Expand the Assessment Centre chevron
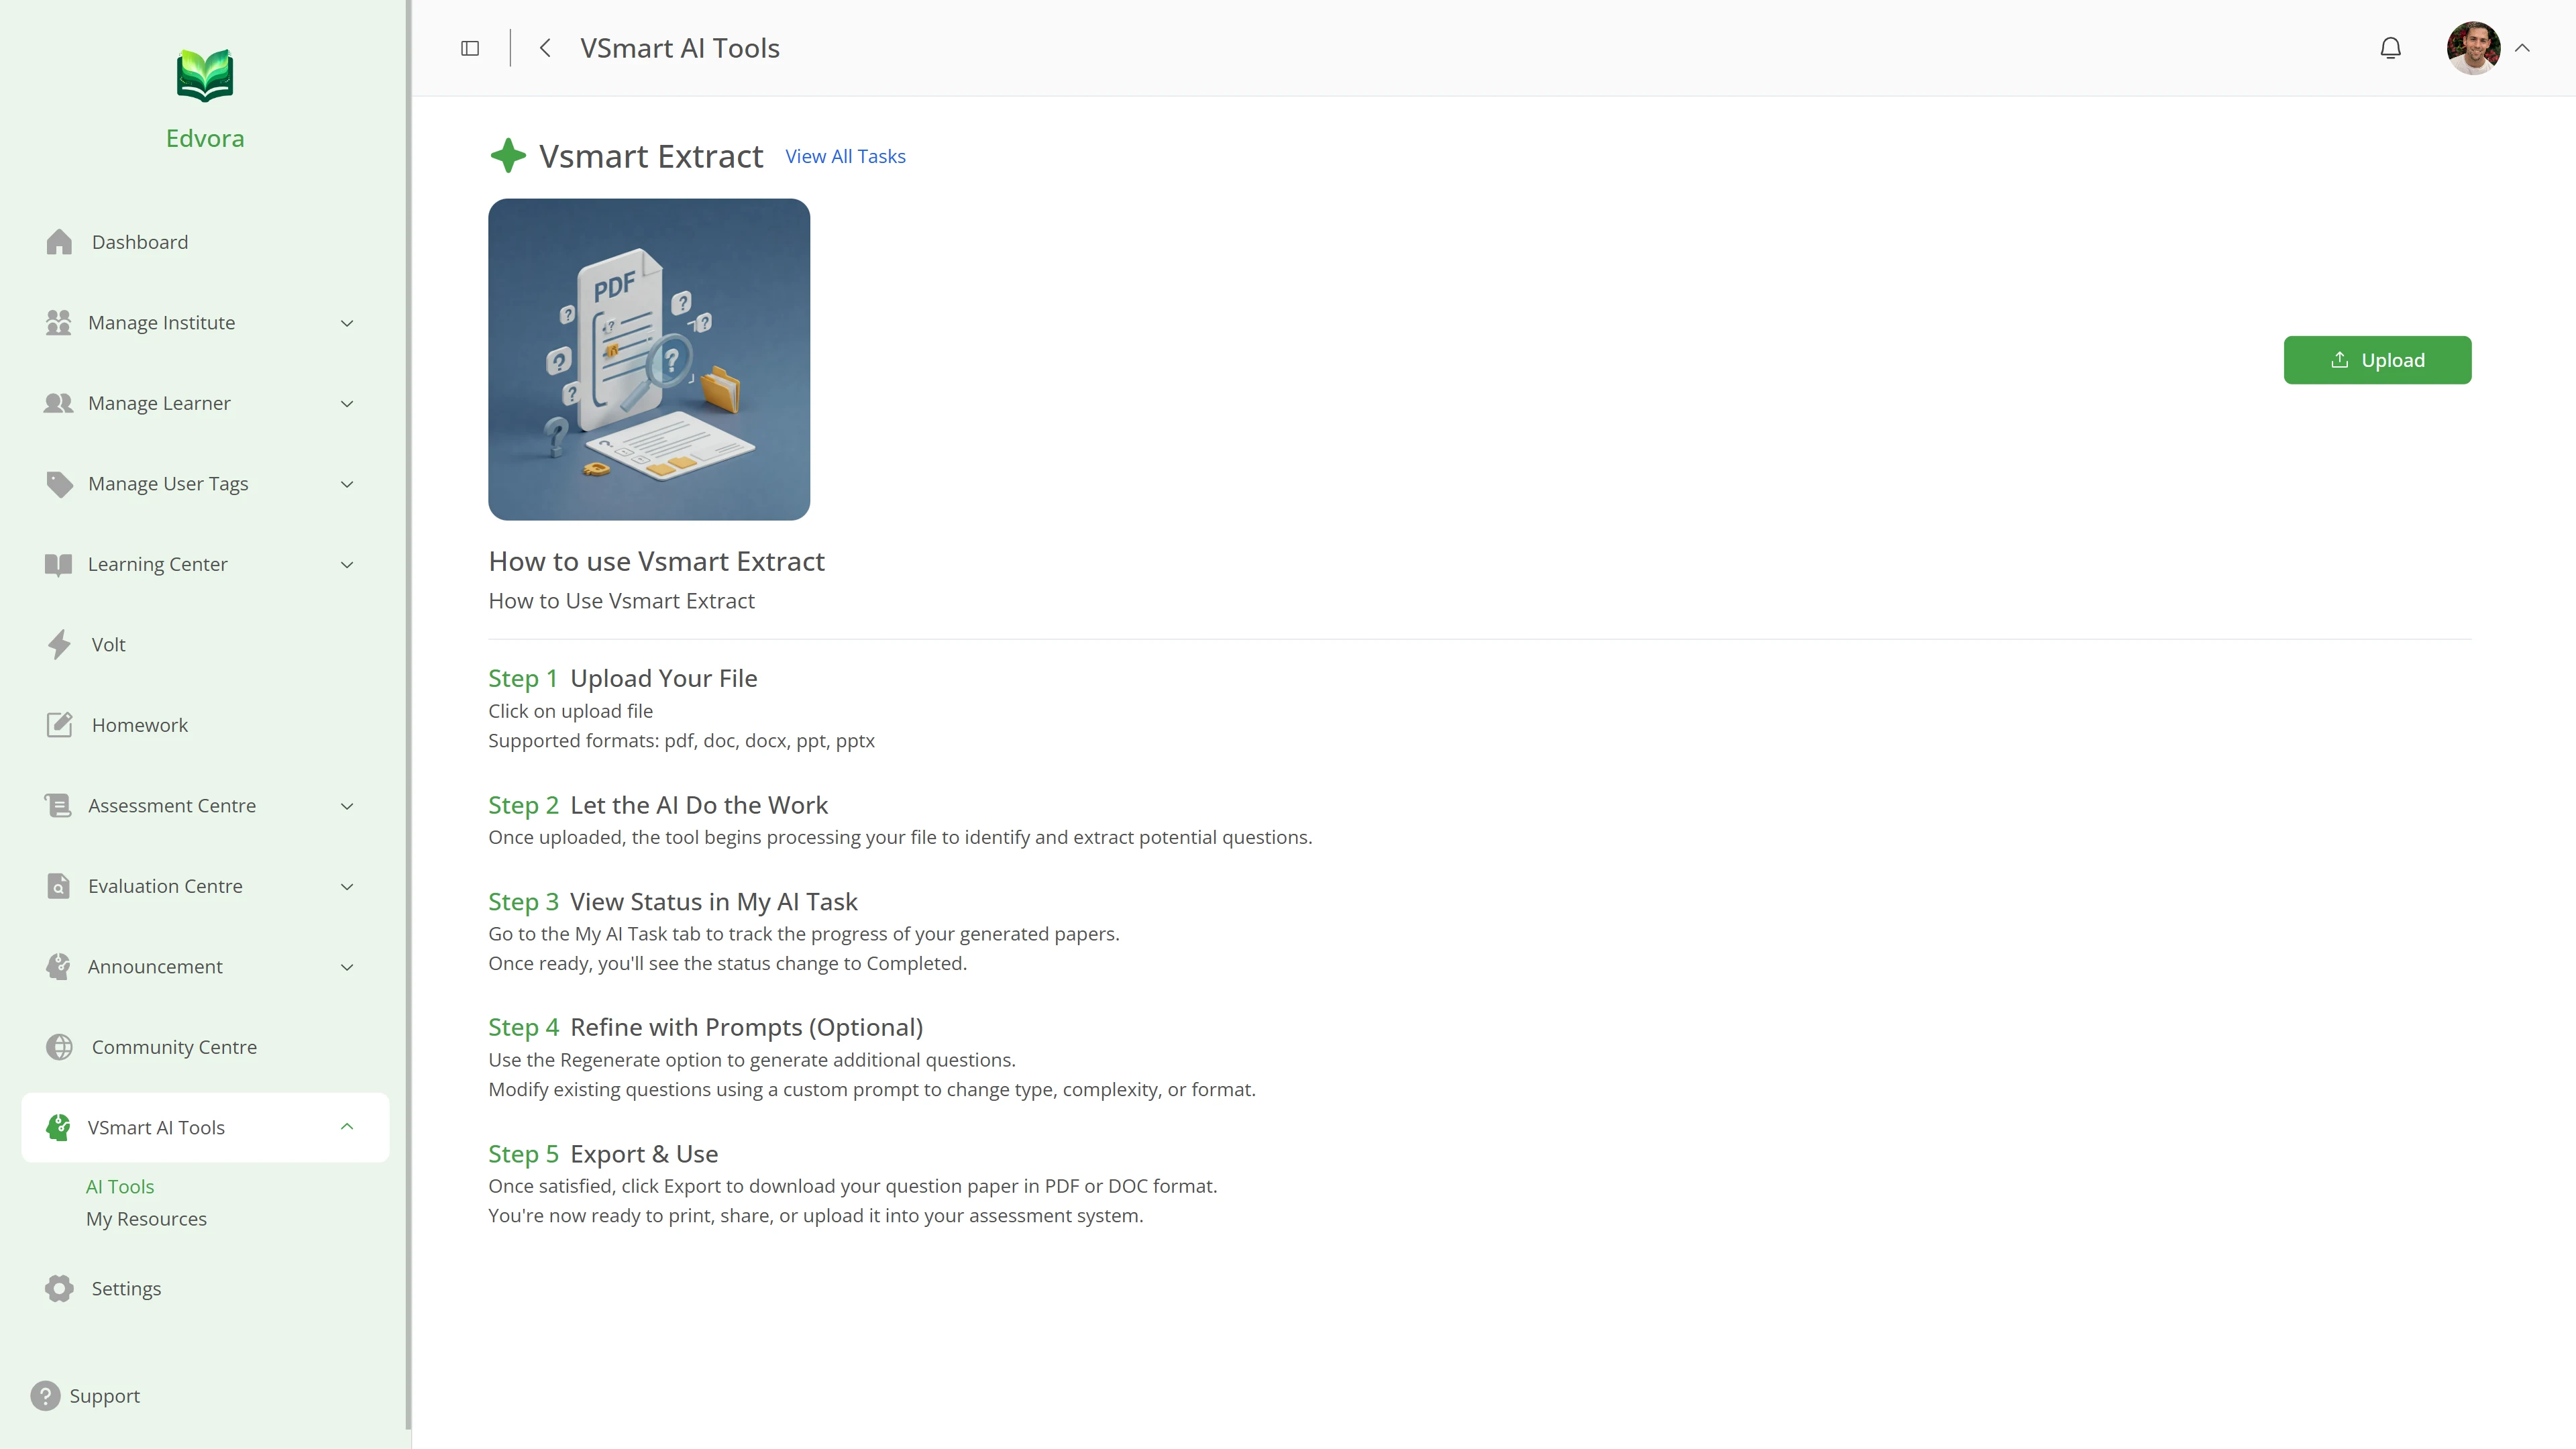2576x1449 pixels. click(x=347, y=806)
